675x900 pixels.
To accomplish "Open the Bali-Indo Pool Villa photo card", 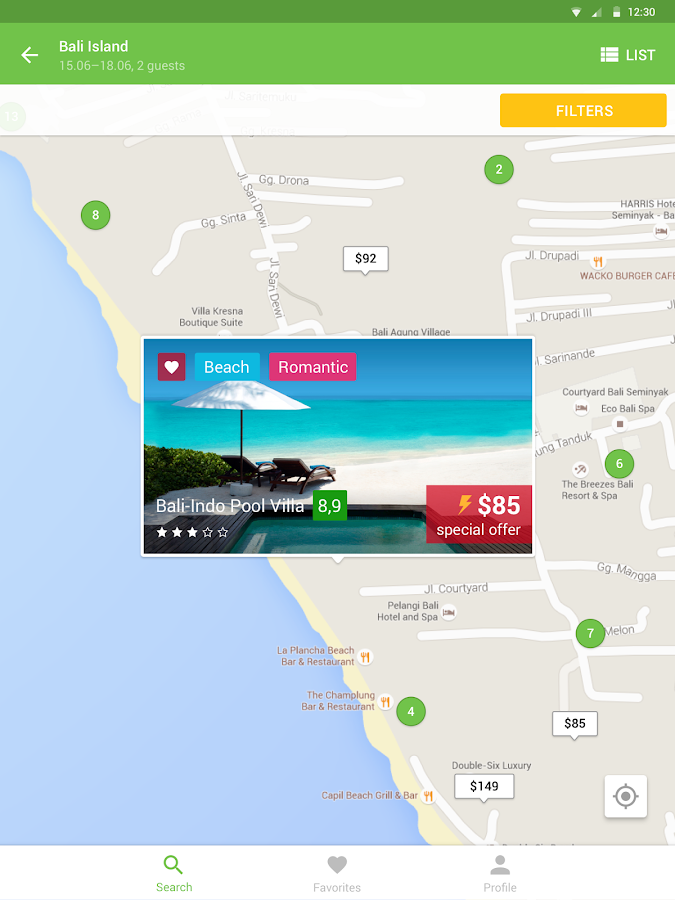I will pyautogui.click(x=338, y=446).
